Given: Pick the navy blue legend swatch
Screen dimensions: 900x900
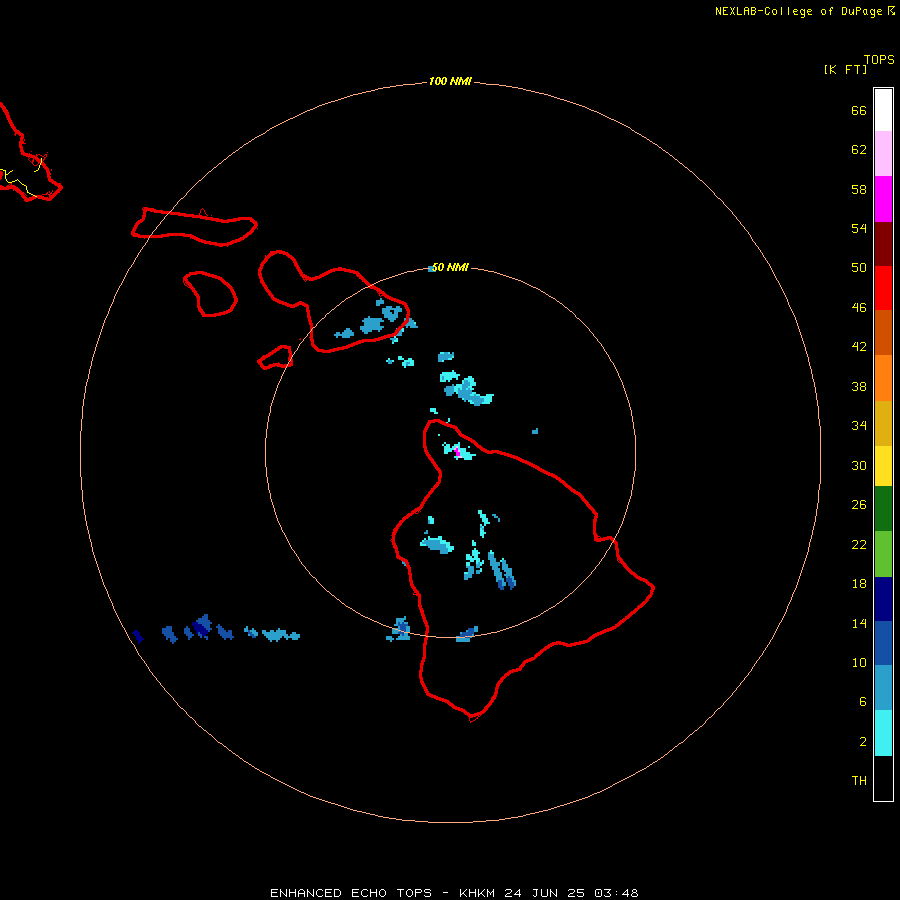Looking at the screenshot, I should click(883, 599).
